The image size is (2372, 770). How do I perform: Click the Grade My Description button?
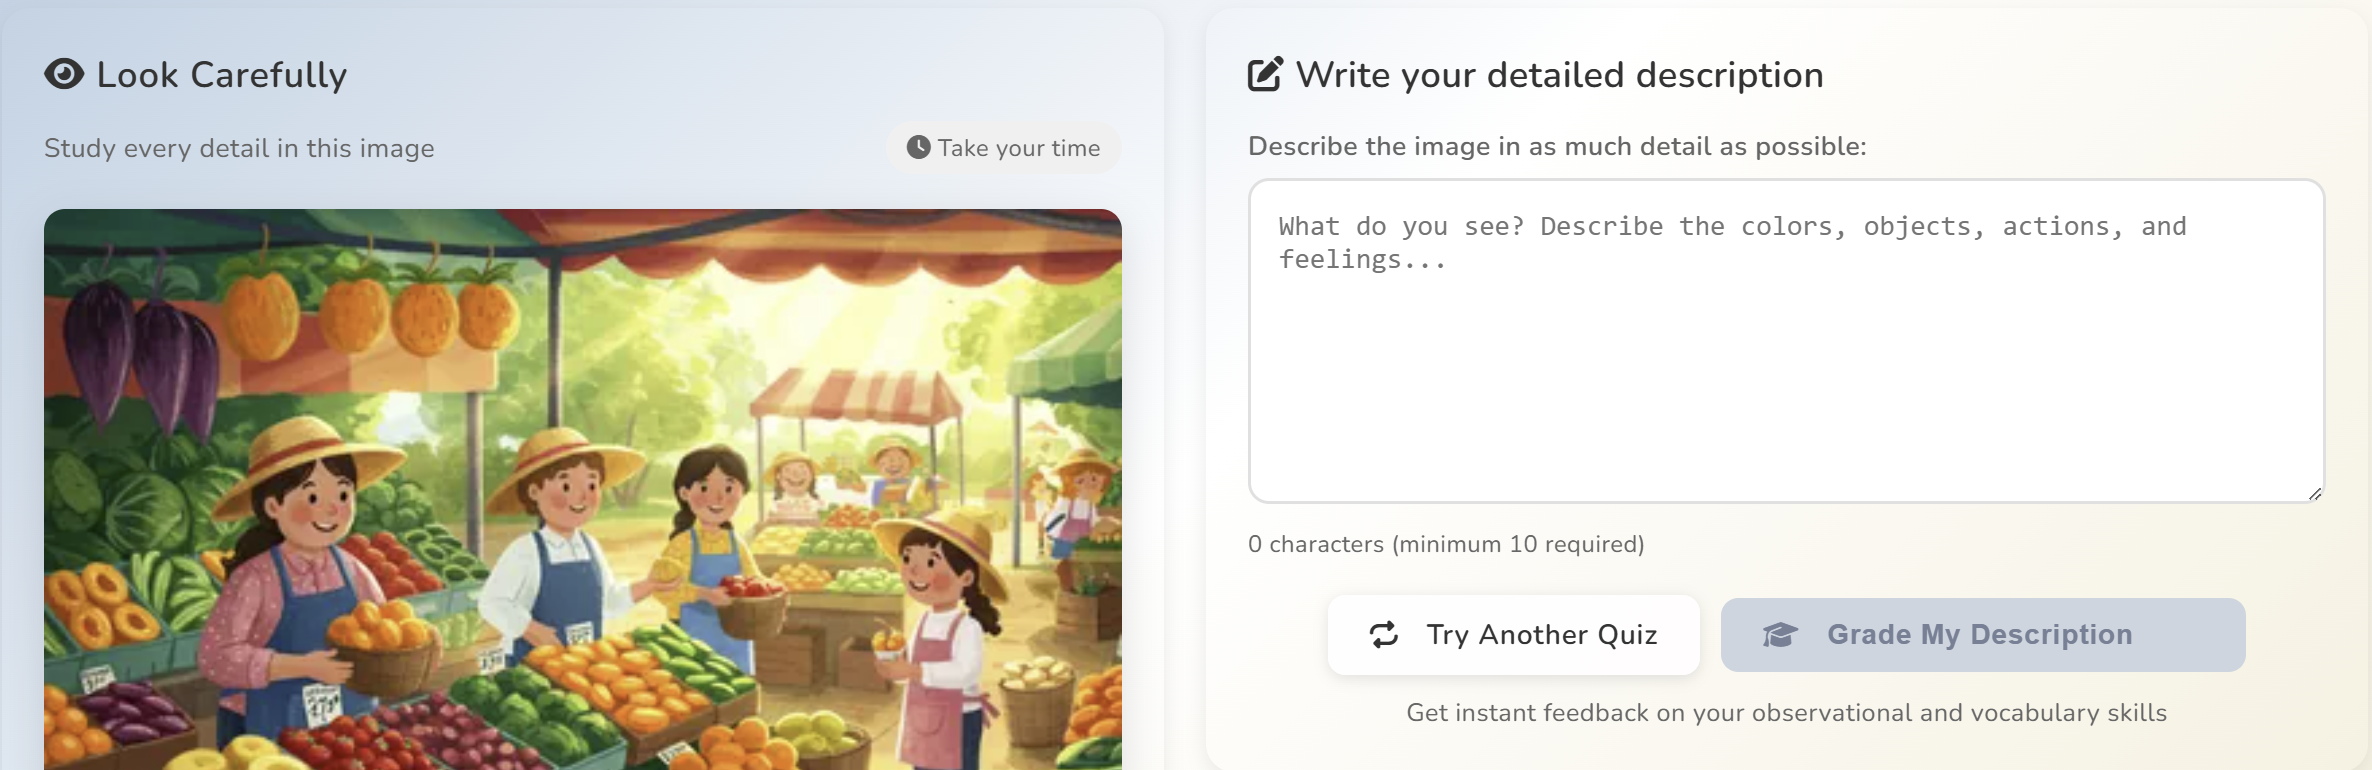pos(1983,635)
